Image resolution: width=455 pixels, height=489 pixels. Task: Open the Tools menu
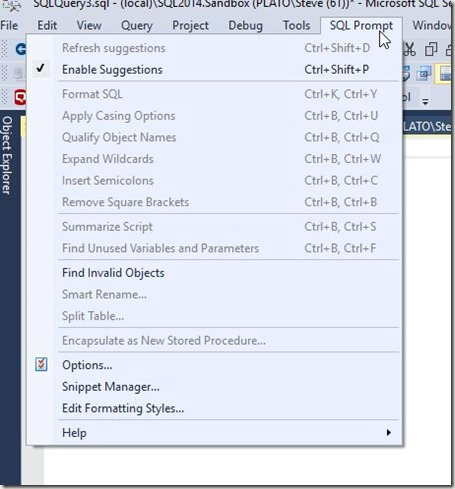(x=296, y=25)
